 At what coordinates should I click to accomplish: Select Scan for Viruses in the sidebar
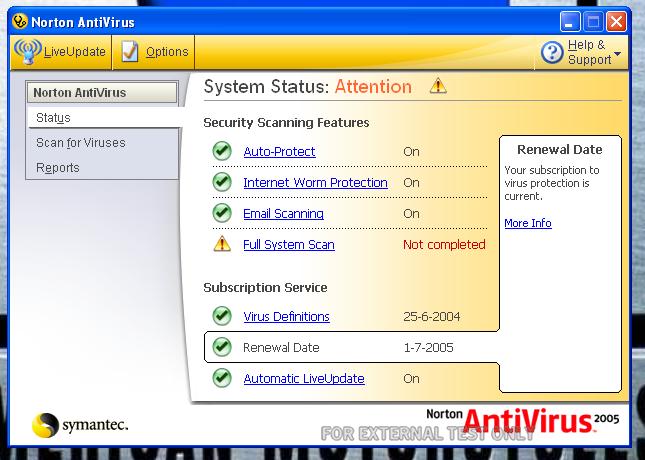coord(81,143)
